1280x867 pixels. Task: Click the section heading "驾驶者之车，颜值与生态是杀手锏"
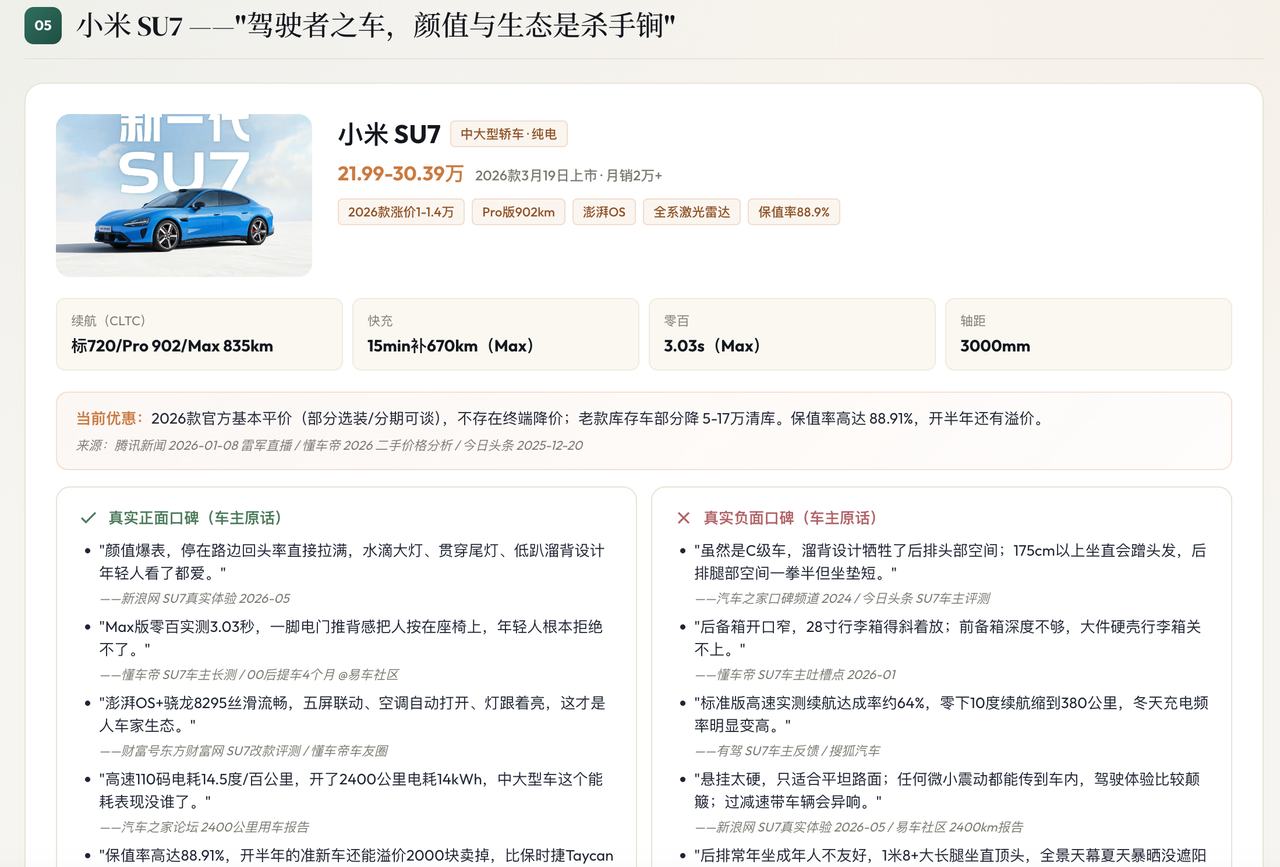(455, 26)
